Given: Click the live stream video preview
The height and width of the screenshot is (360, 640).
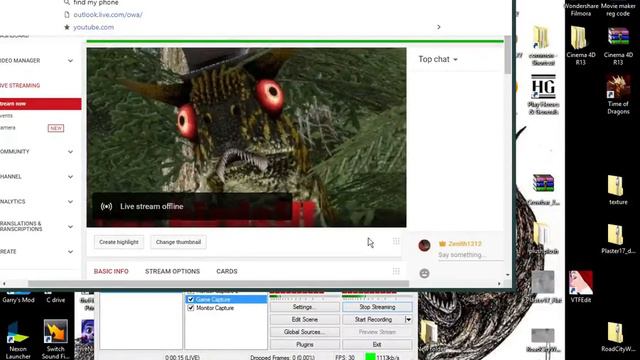Looking at the screenshot, I should click(246, 138).
